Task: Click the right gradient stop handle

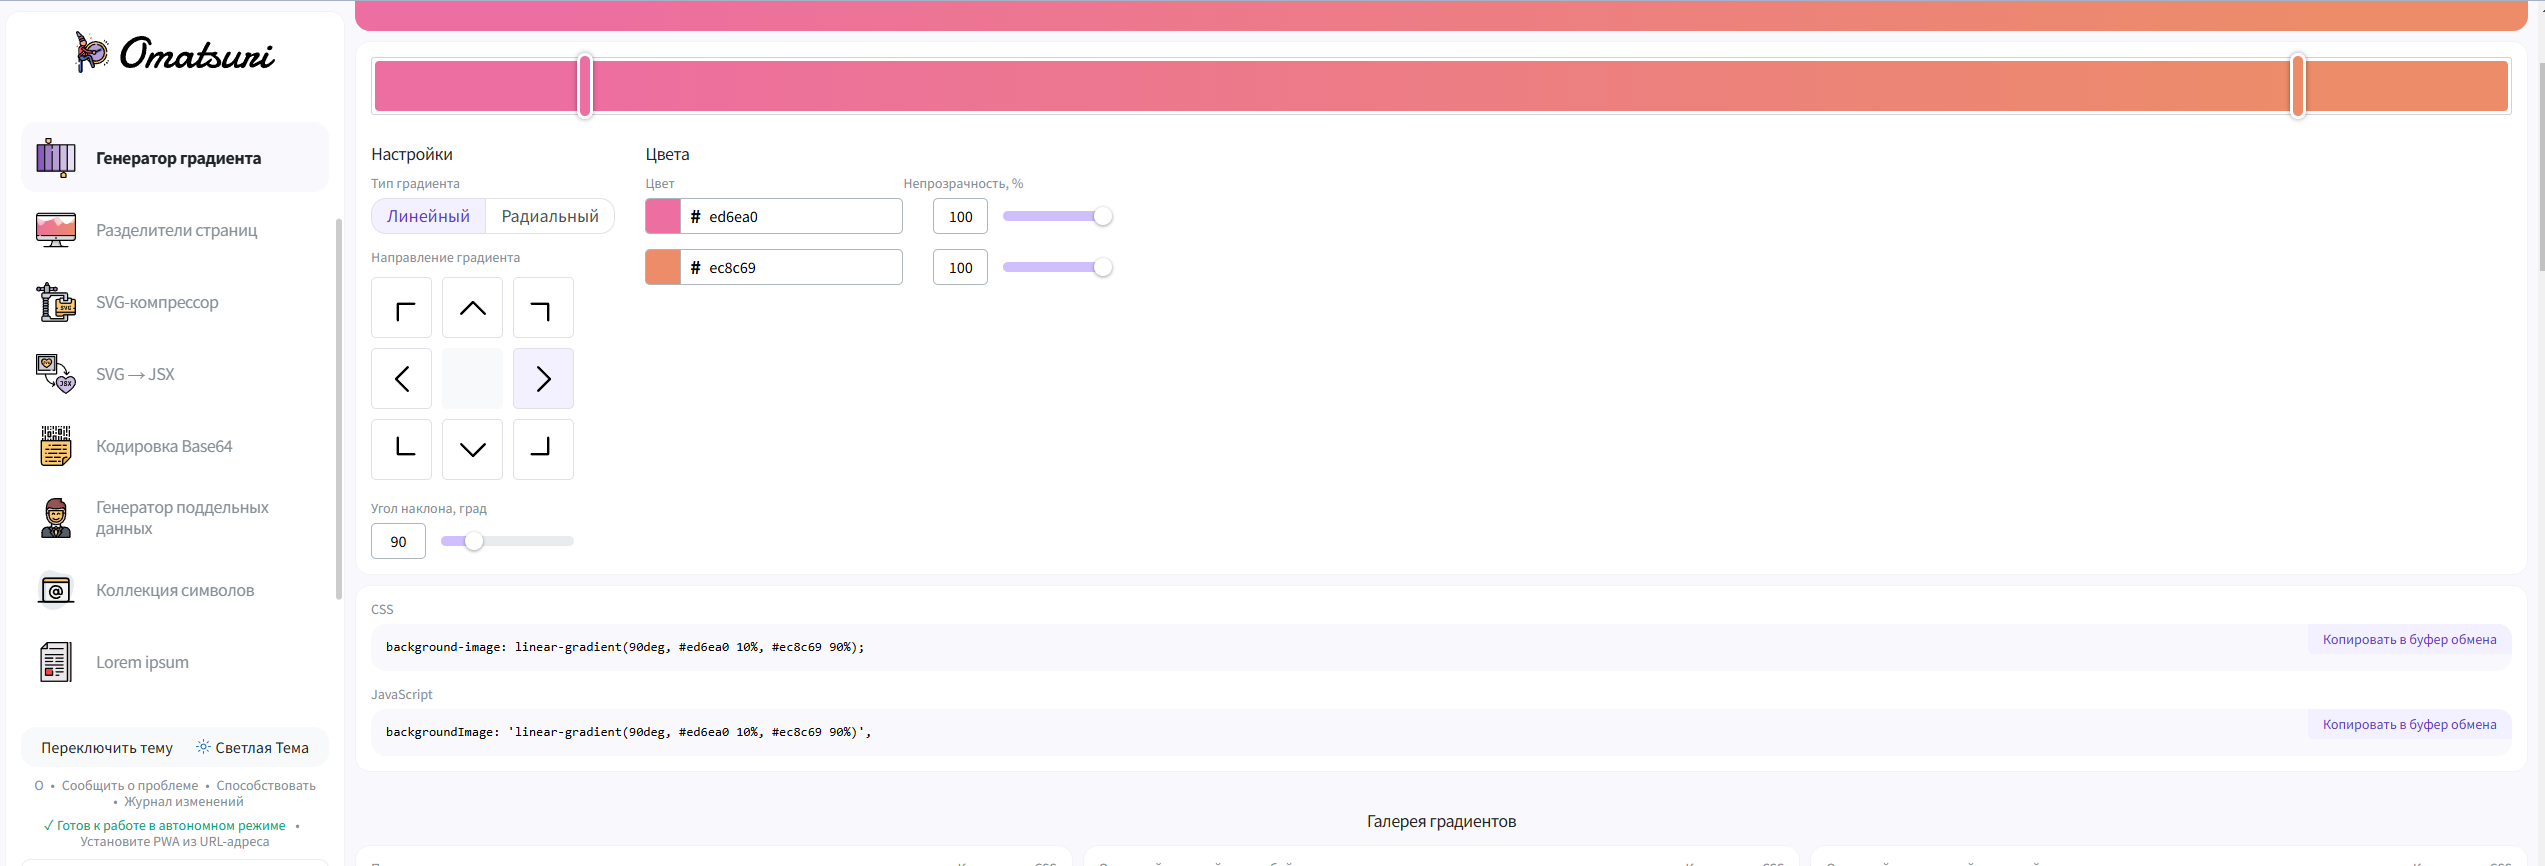Action: 2298,86
